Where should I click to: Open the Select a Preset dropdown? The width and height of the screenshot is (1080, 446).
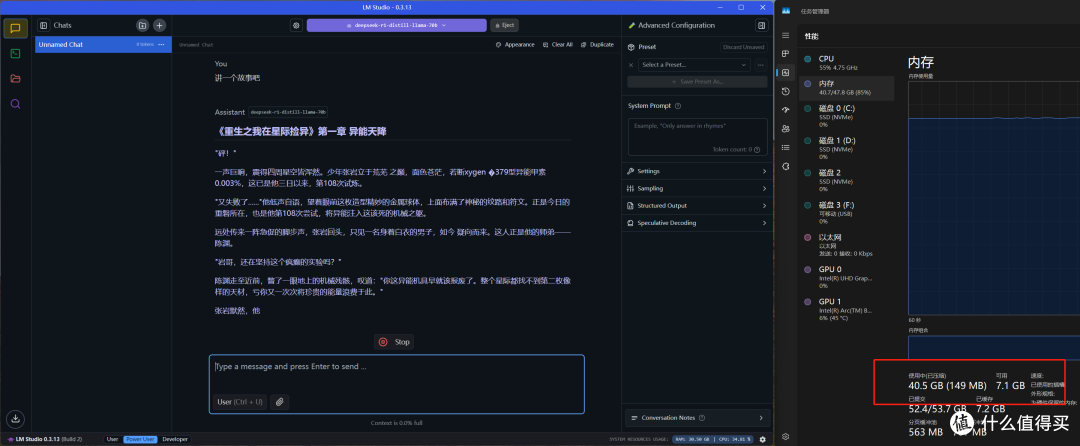coord(694,65)
